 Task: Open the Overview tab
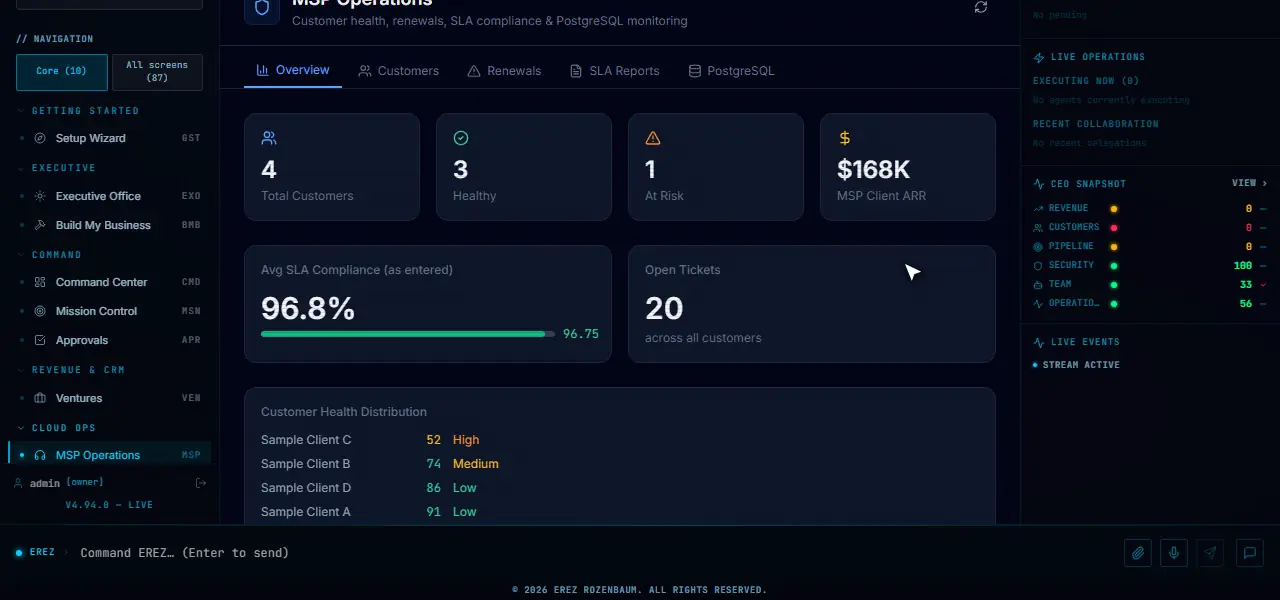tap(293, 70)
